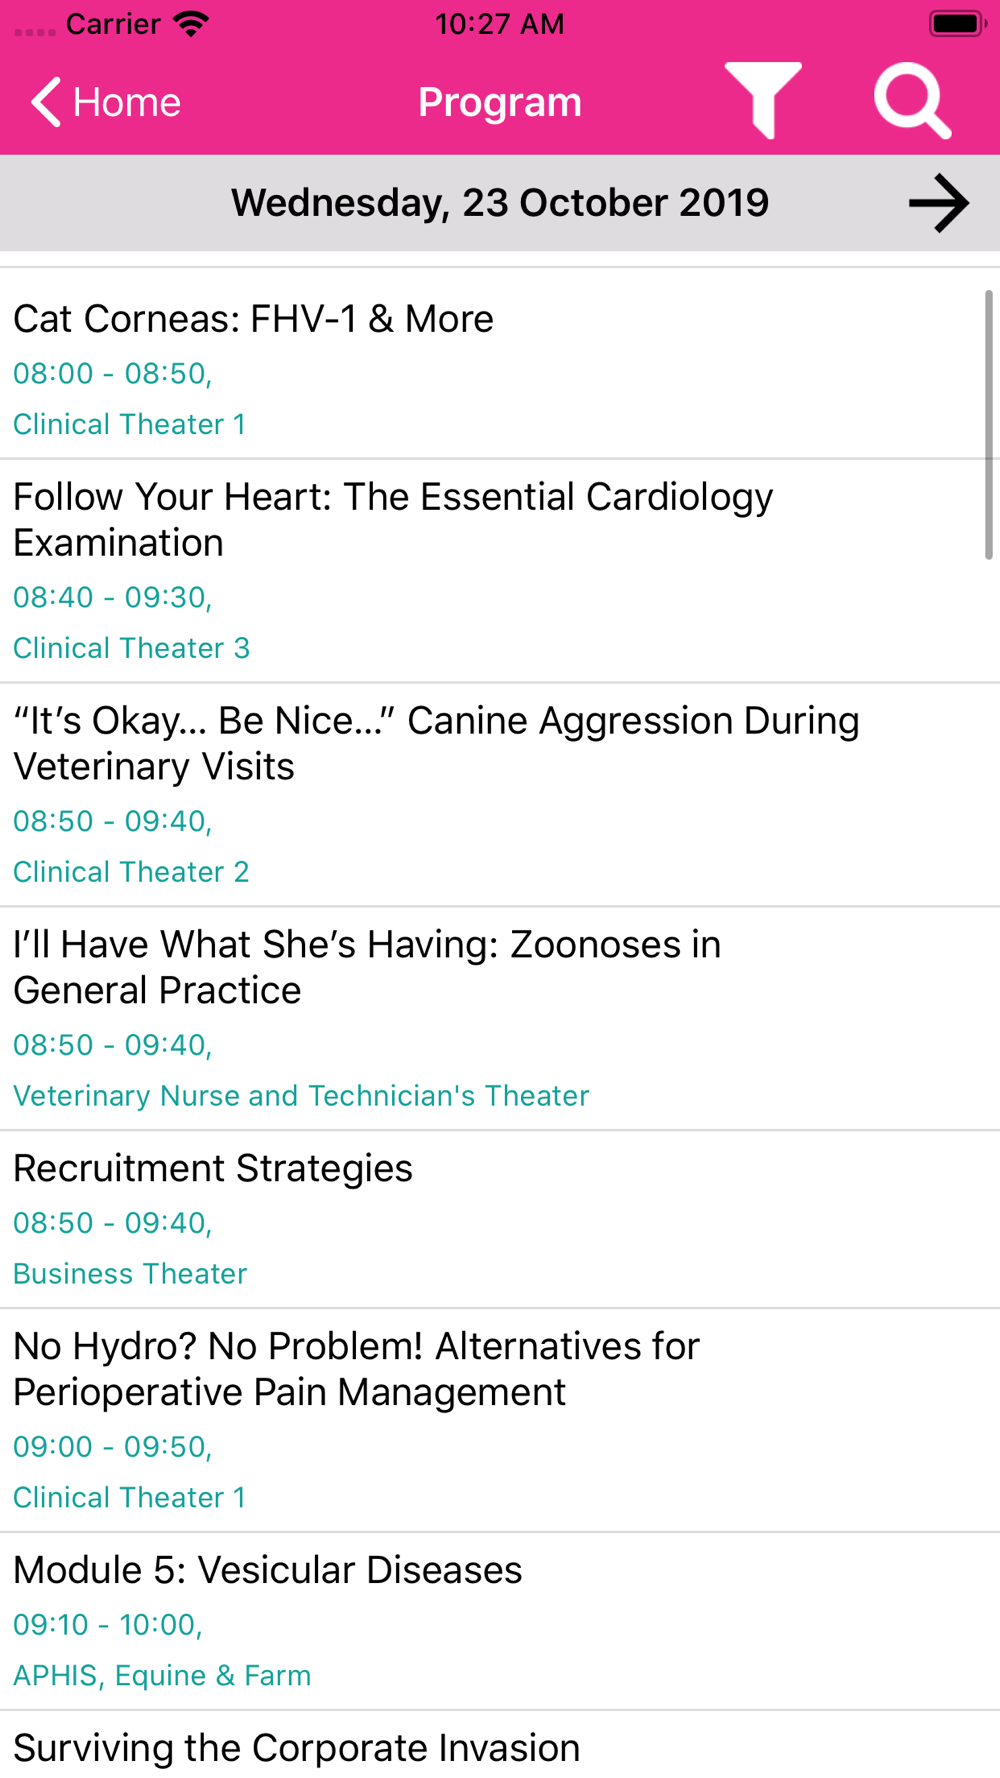Open Zoonoses in General Practice session
Image resolution: width=1000 pixels, height=1778 pixels.
coord(500,1019)
